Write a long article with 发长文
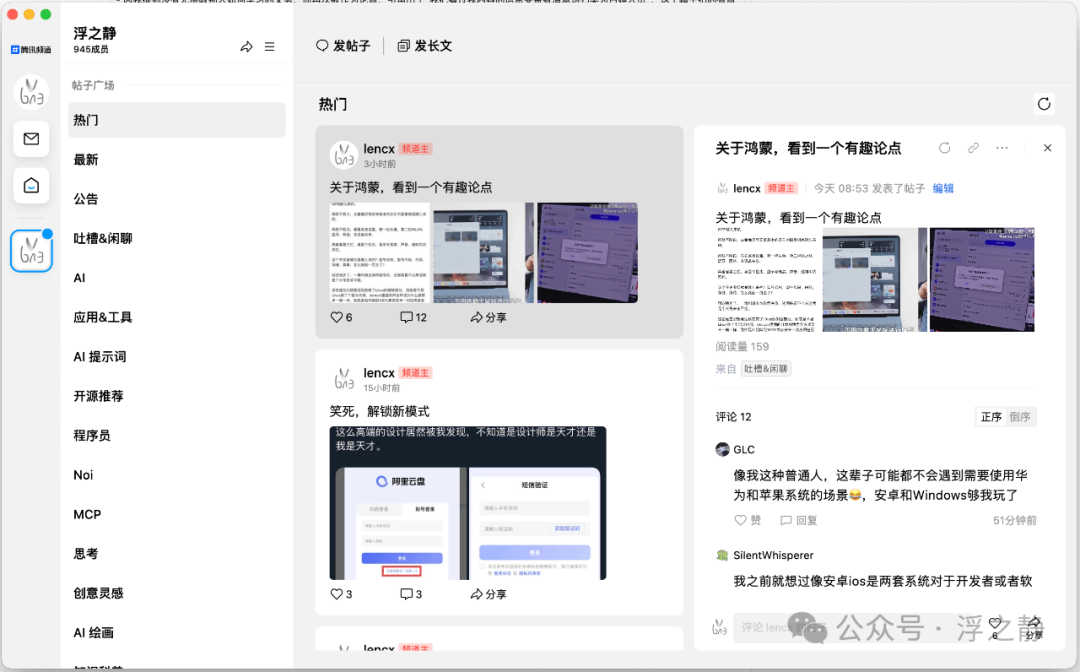 [x=424, y=46]
